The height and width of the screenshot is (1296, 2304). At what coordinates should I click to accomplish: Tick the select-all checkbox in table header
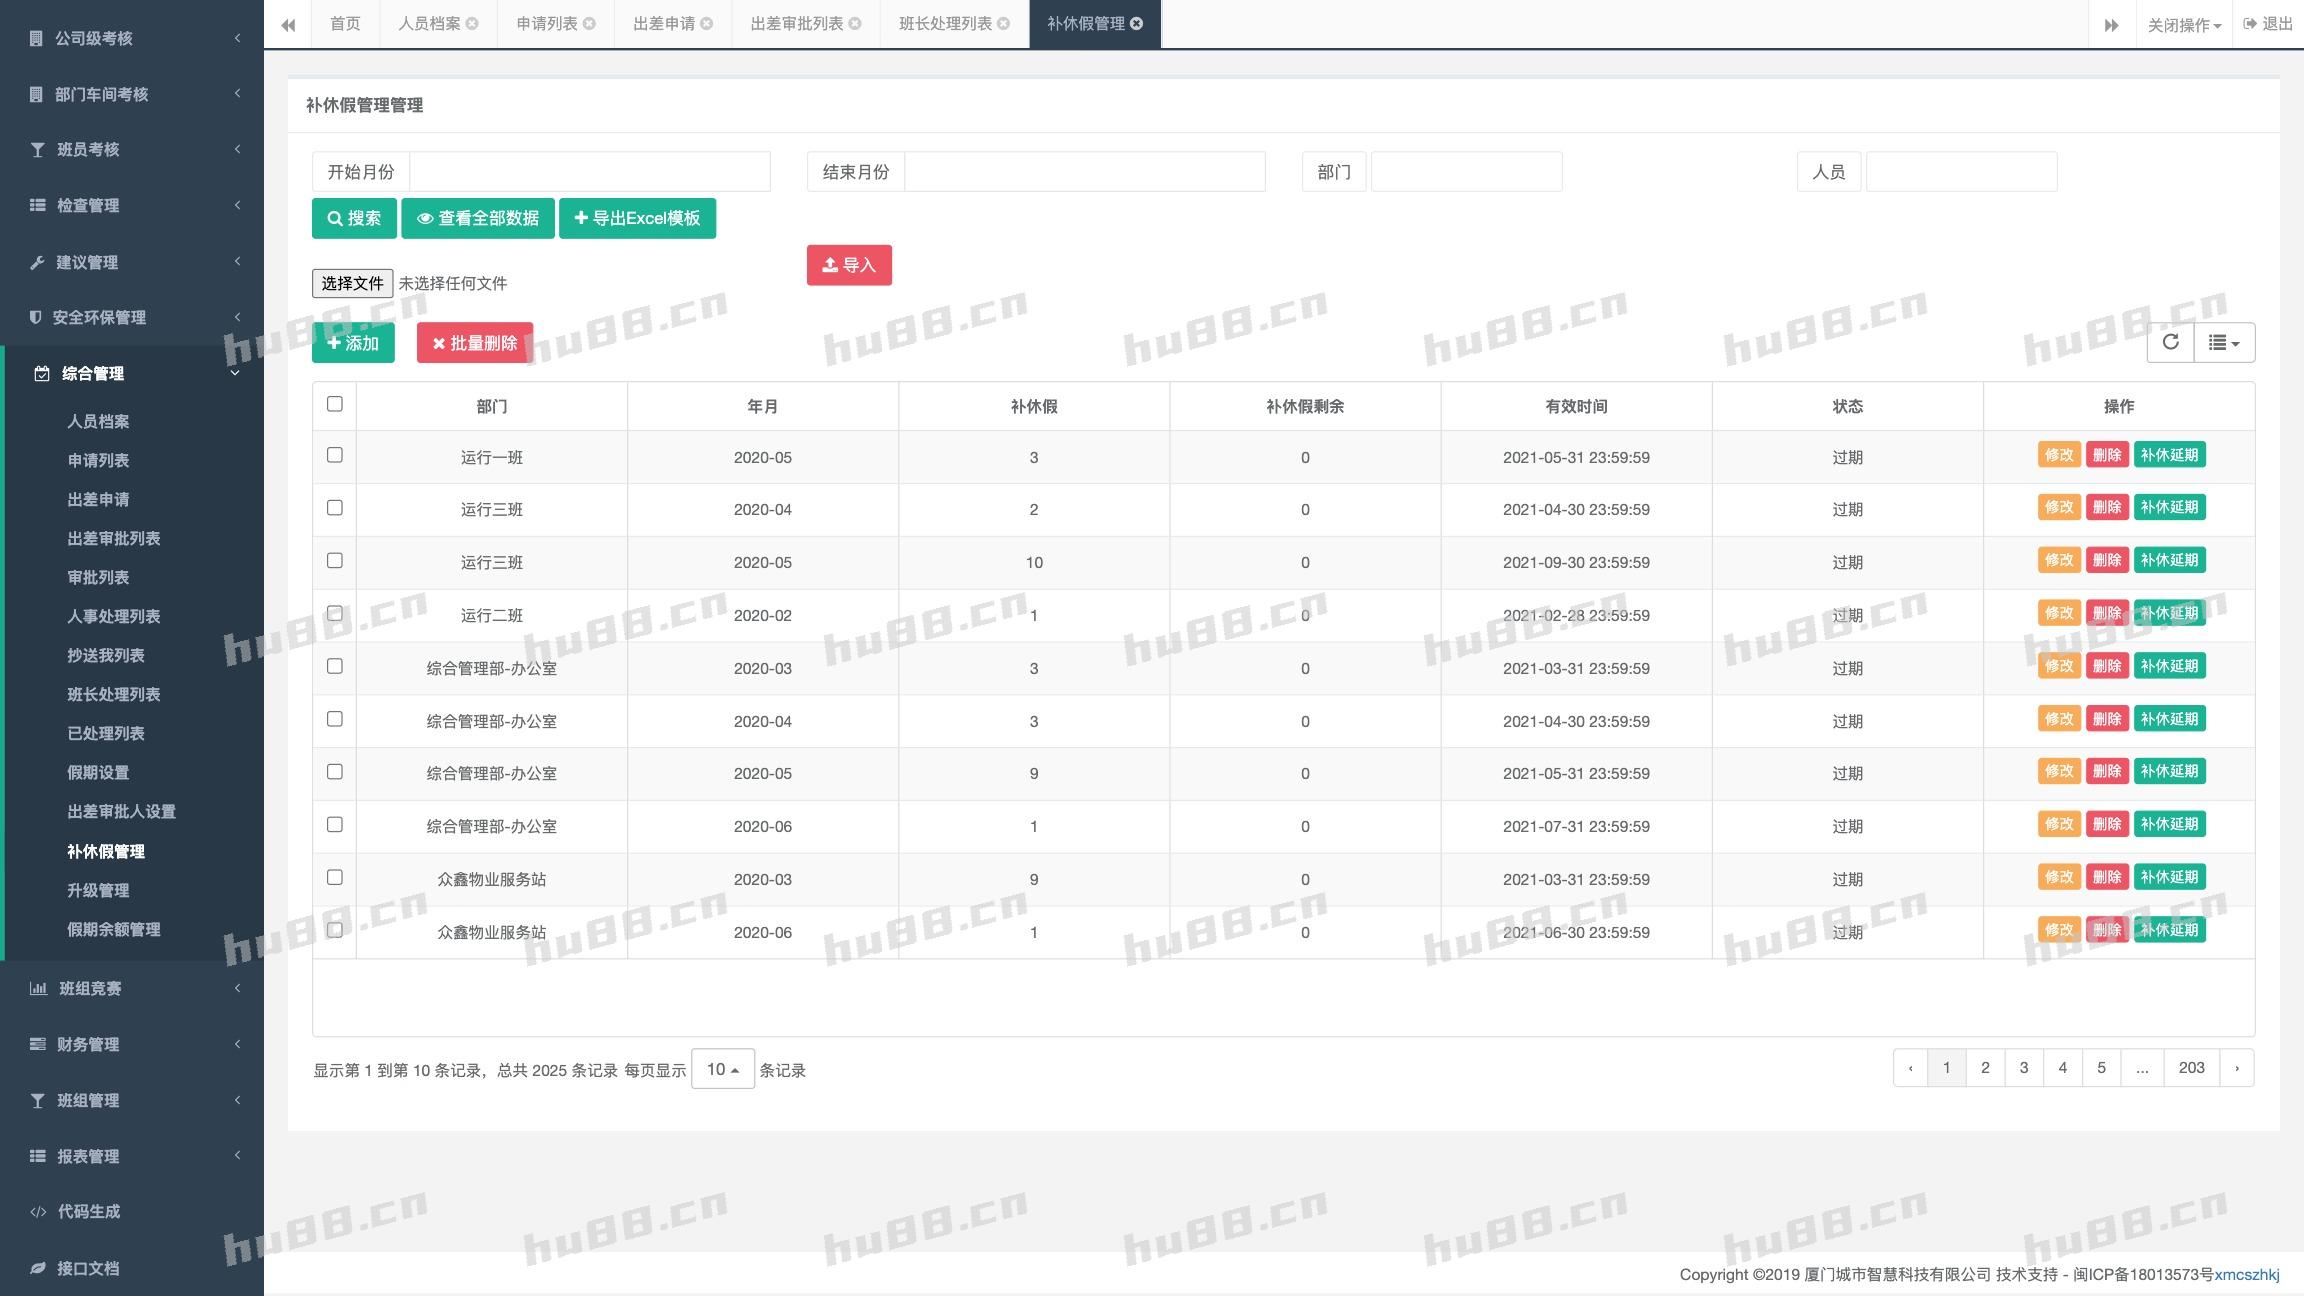pyautogui.click(x=335, y=404)
